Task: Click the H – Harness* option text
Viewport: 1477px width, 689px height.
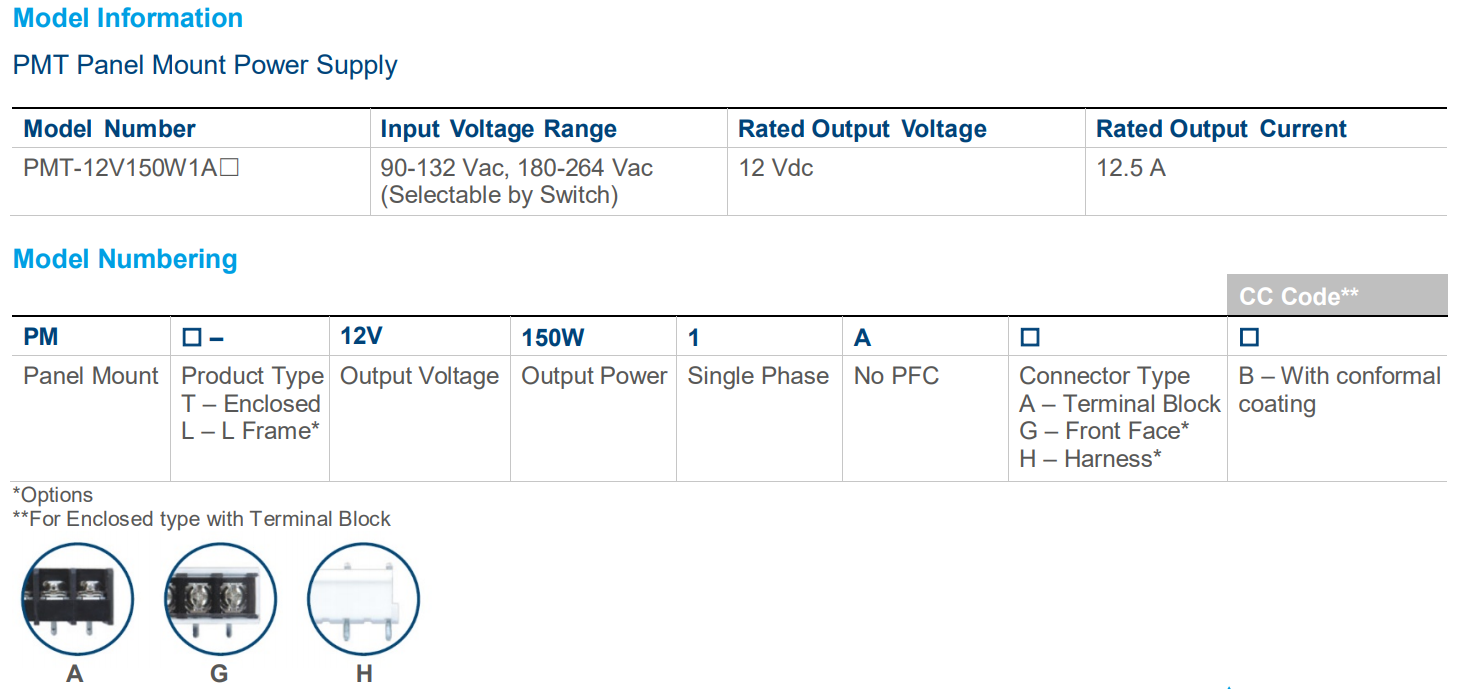Action: 1090,459
